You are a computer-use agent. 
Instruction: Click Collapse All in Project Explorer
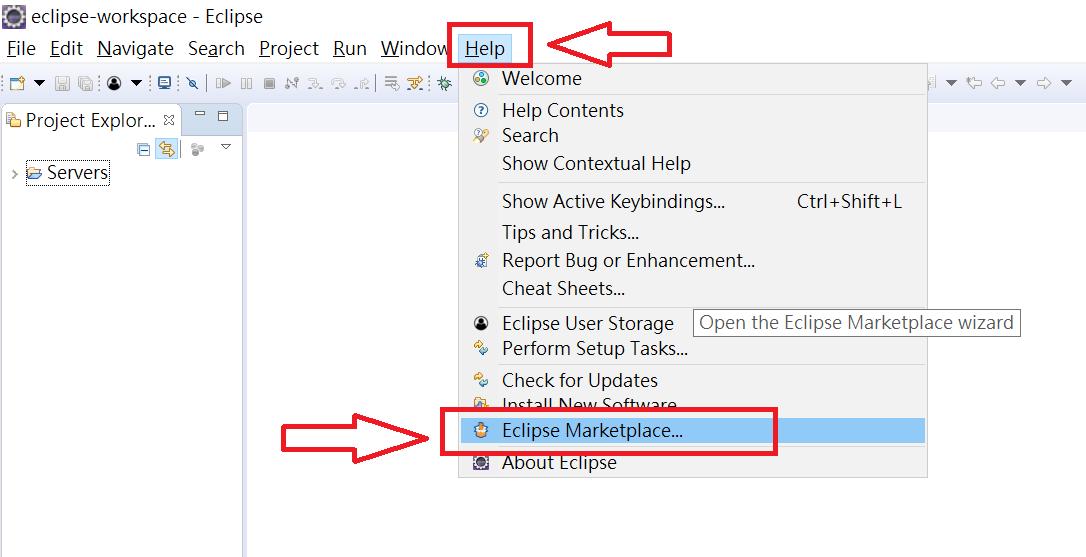click(143, 149)
